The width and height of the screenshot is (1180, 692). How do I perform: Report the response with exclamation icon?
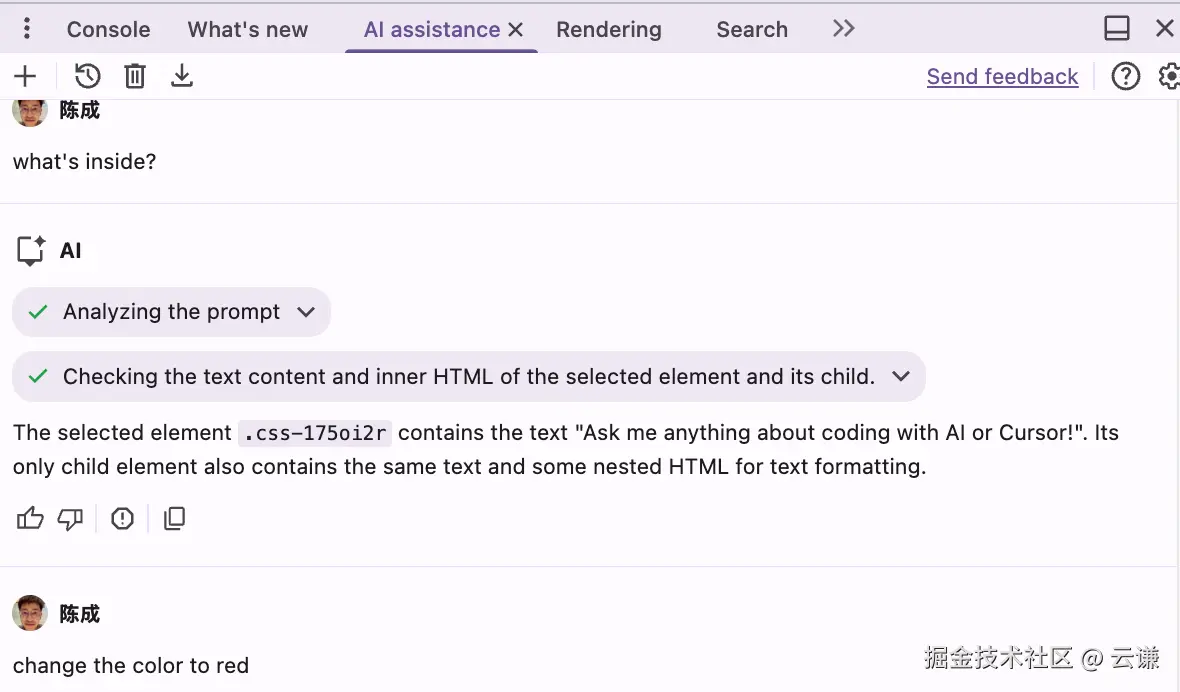pos(122,518)
